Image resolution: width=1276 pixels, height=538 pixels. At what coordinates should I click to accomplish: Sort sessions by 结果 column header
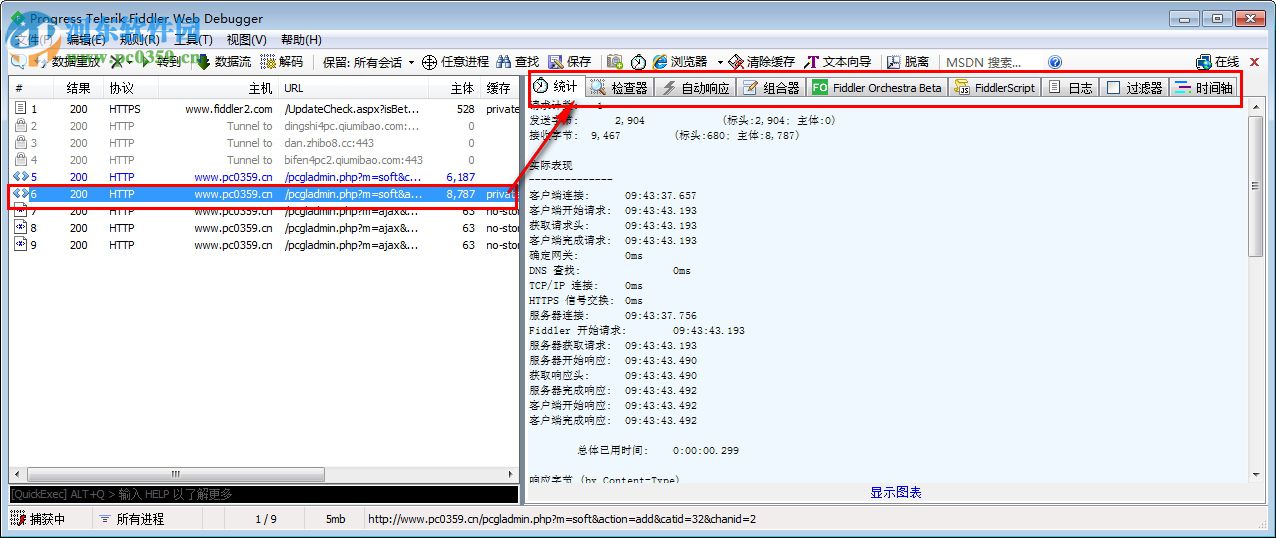pos(78,88)
